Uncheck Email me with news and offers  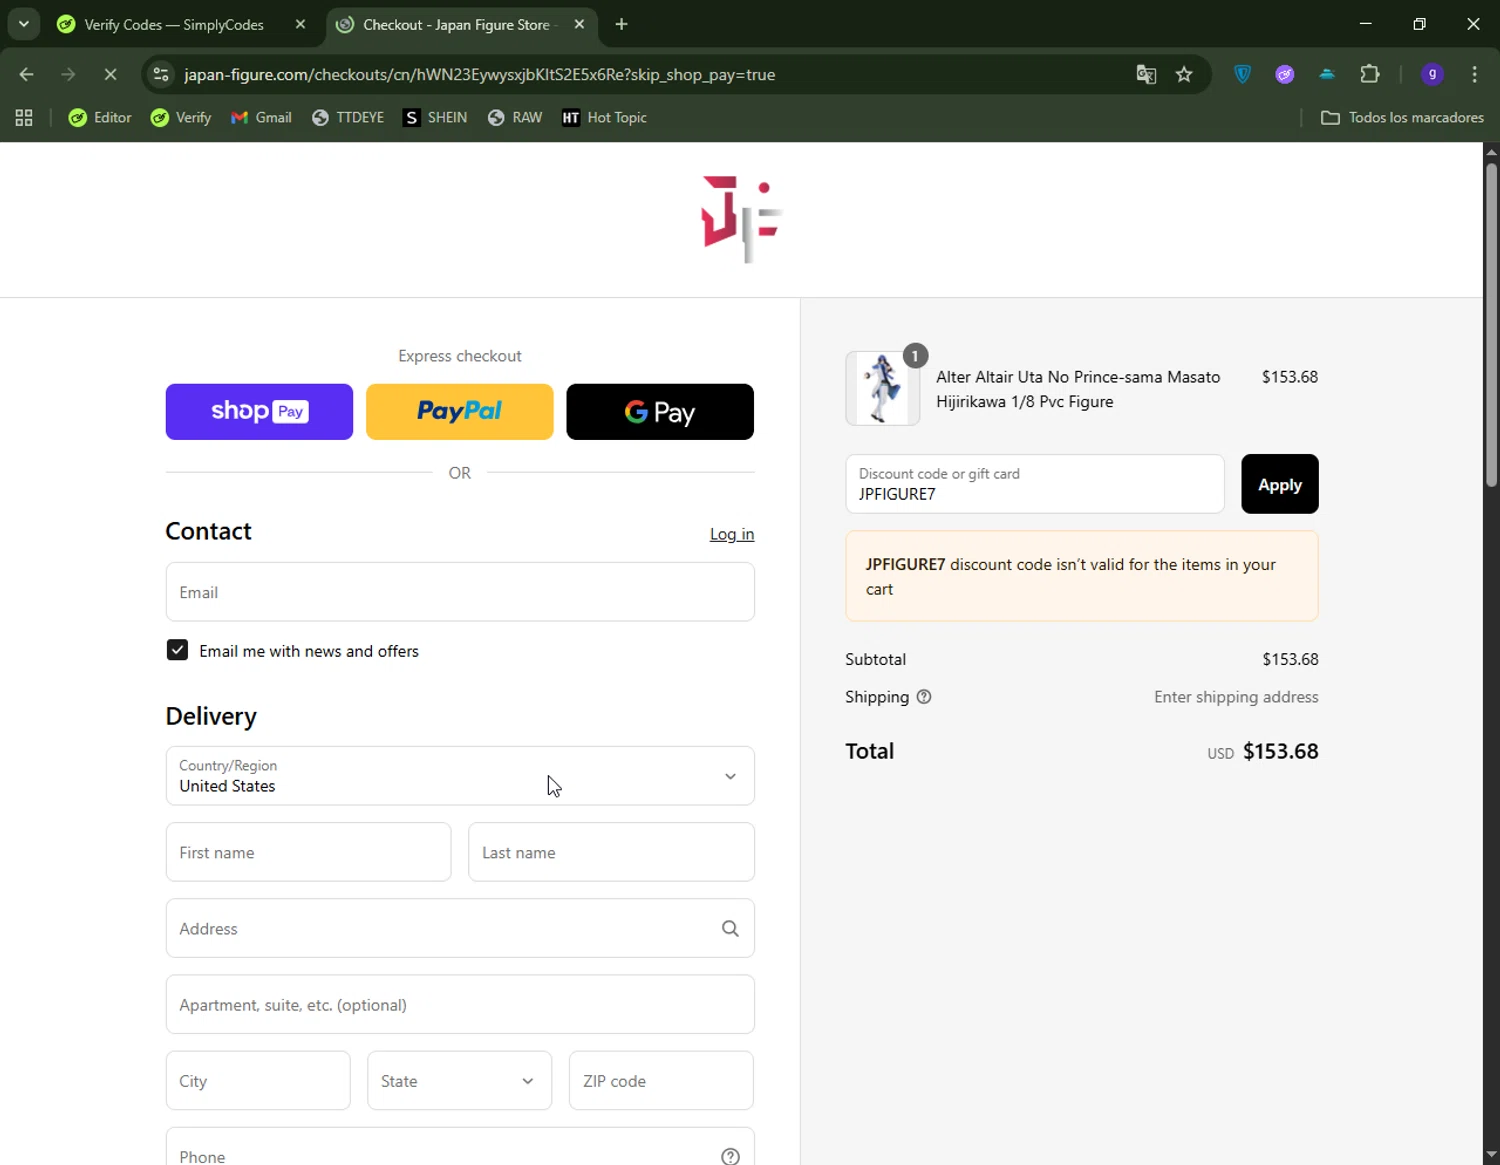pos(177,650)
